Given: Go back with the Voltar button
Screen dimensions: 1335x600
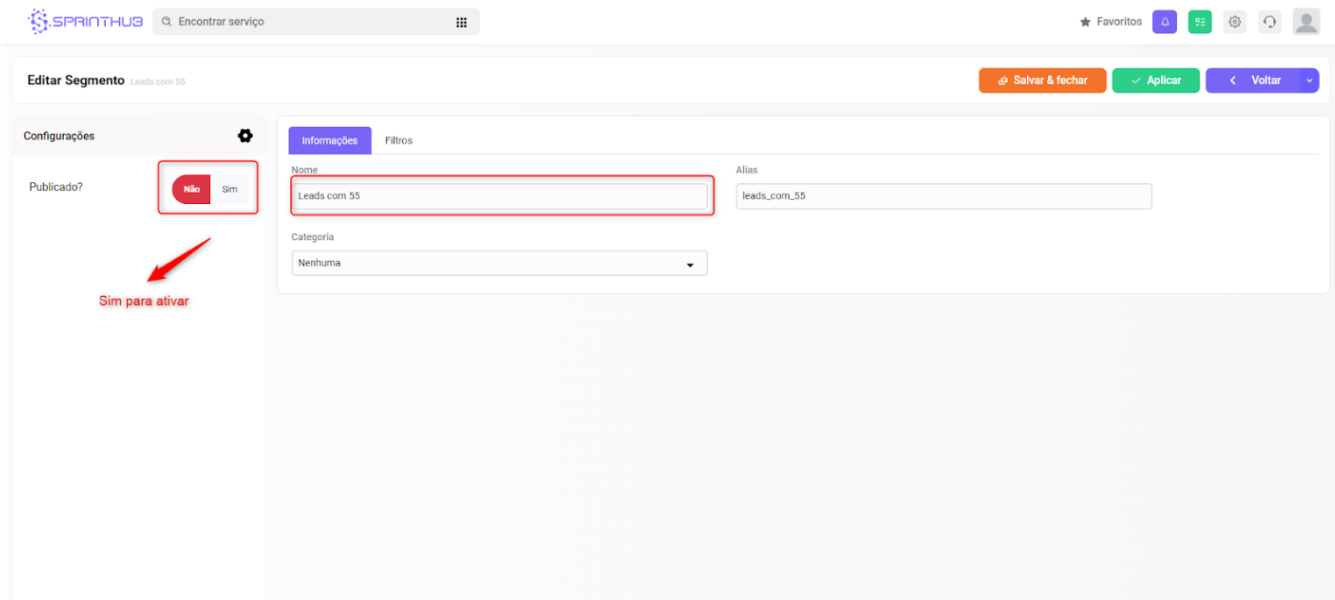Looking at the screenshot, I should click(x=1255, y=81).
